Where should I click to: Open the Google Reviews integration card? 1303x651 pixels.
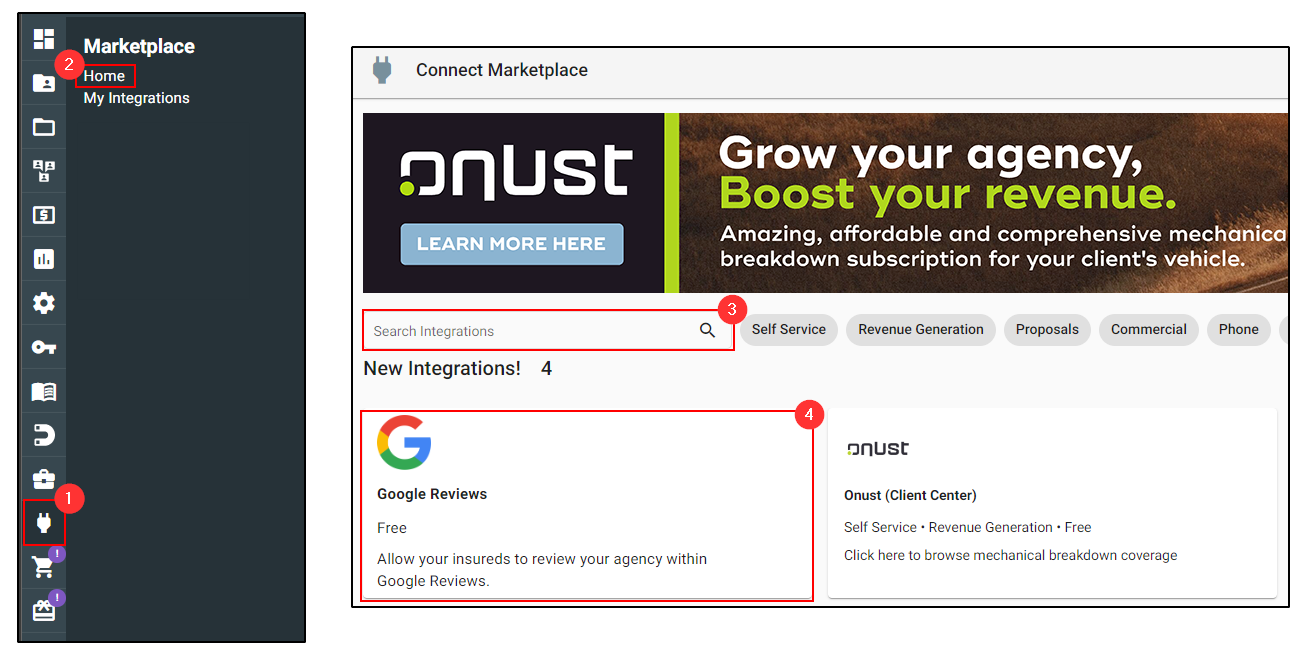tap(588, 504)
